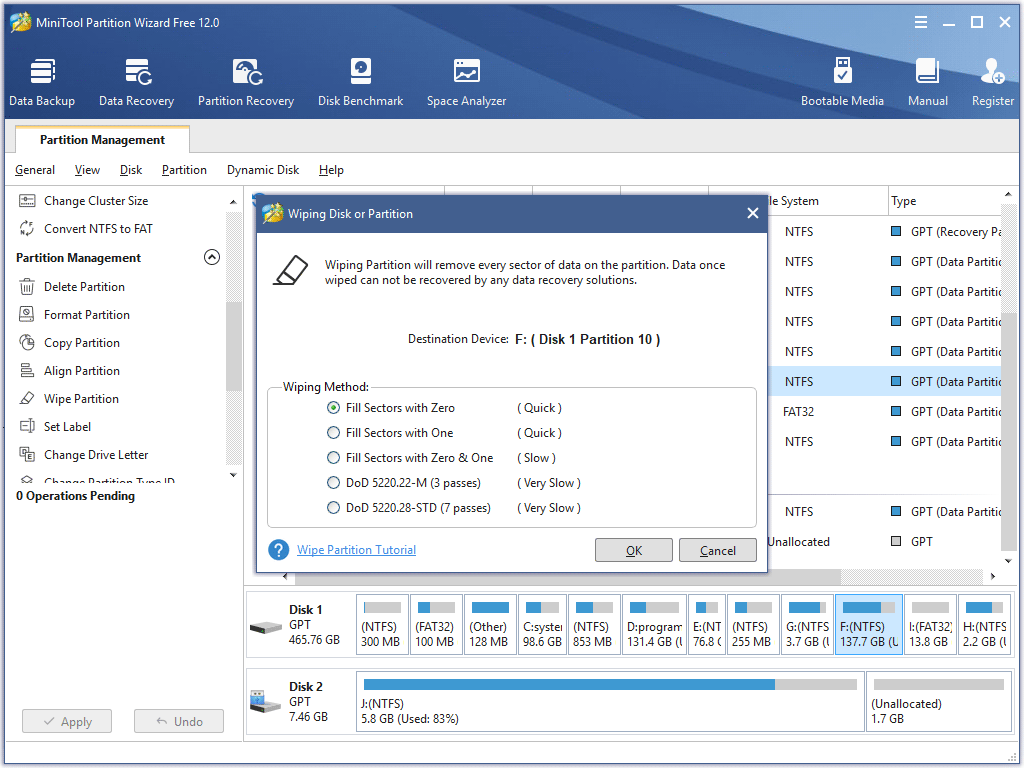
Task: Select the H:(NTFS) 2.2 GB partition block
Action: (985, 625)
